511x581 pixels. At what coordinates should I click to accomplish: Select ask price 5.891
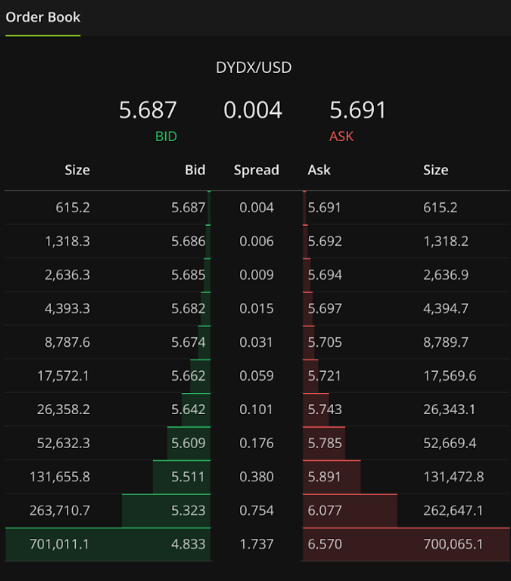324,477
